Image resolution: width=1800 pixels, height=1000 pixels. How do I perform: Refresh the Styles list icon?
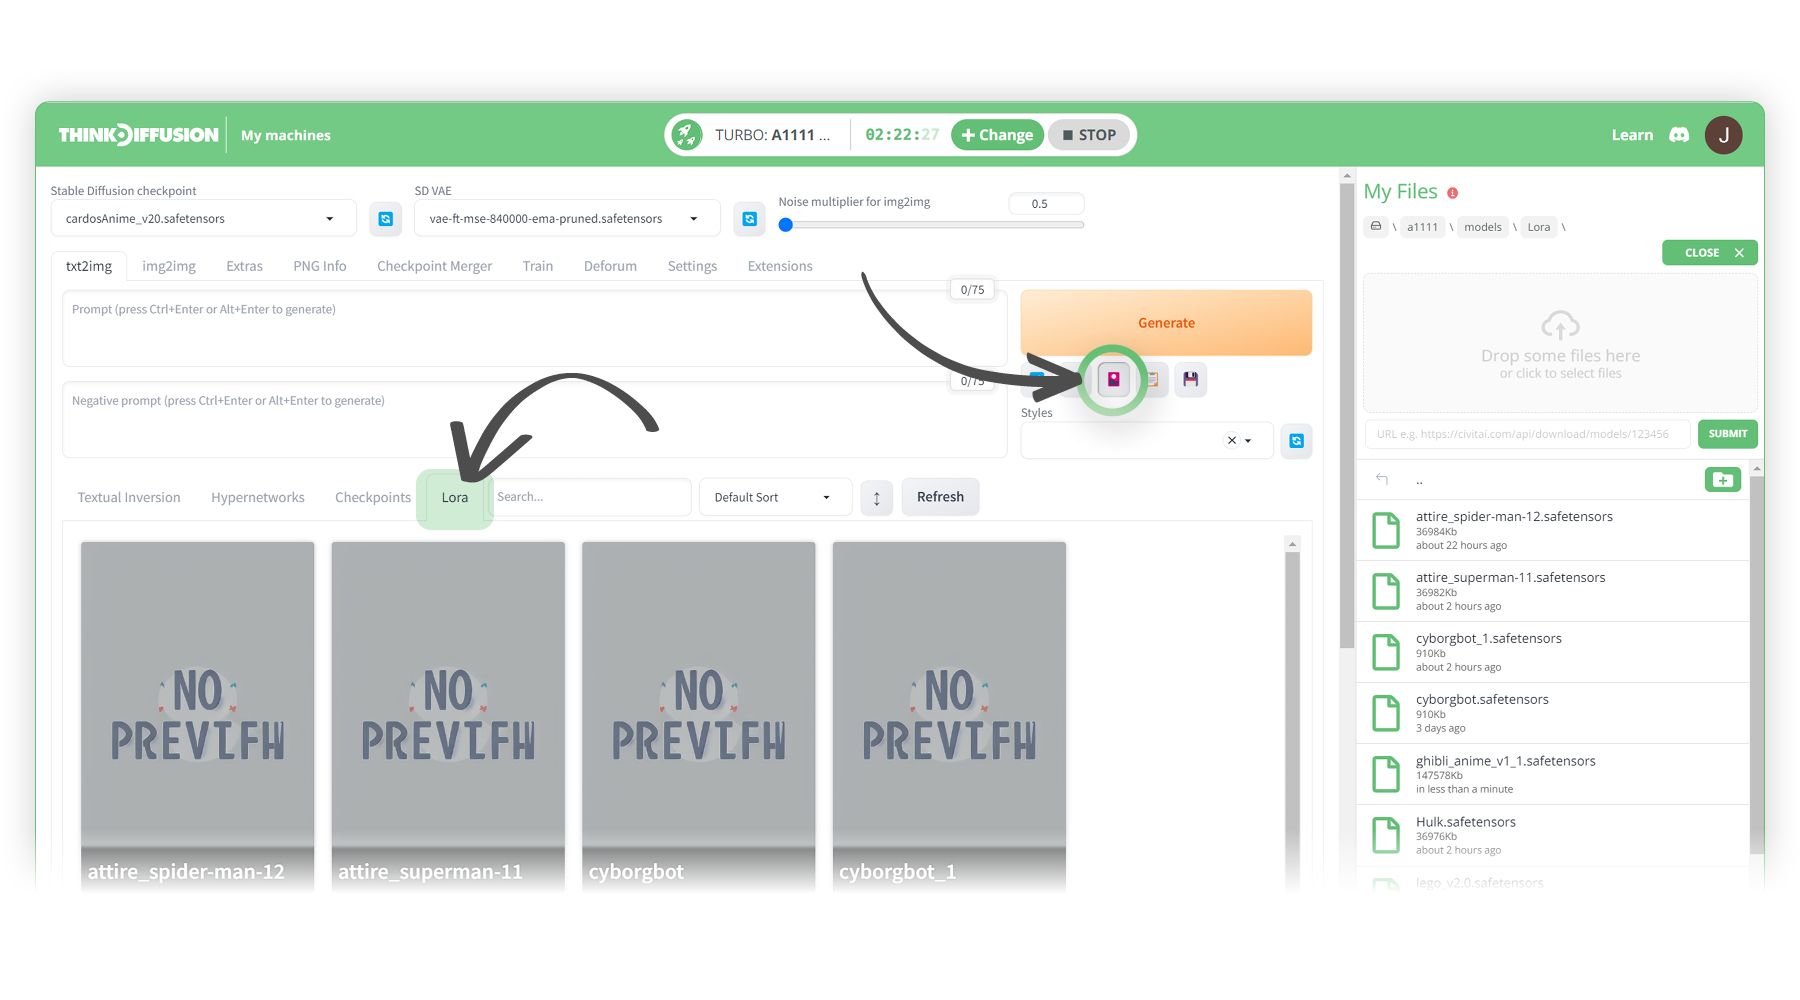pyautogui.click(x=1296, y=440)
